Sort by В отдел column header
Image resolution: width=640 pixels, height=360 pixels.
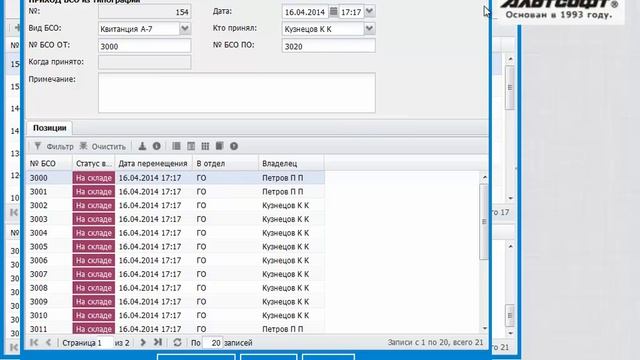point(226,164)
